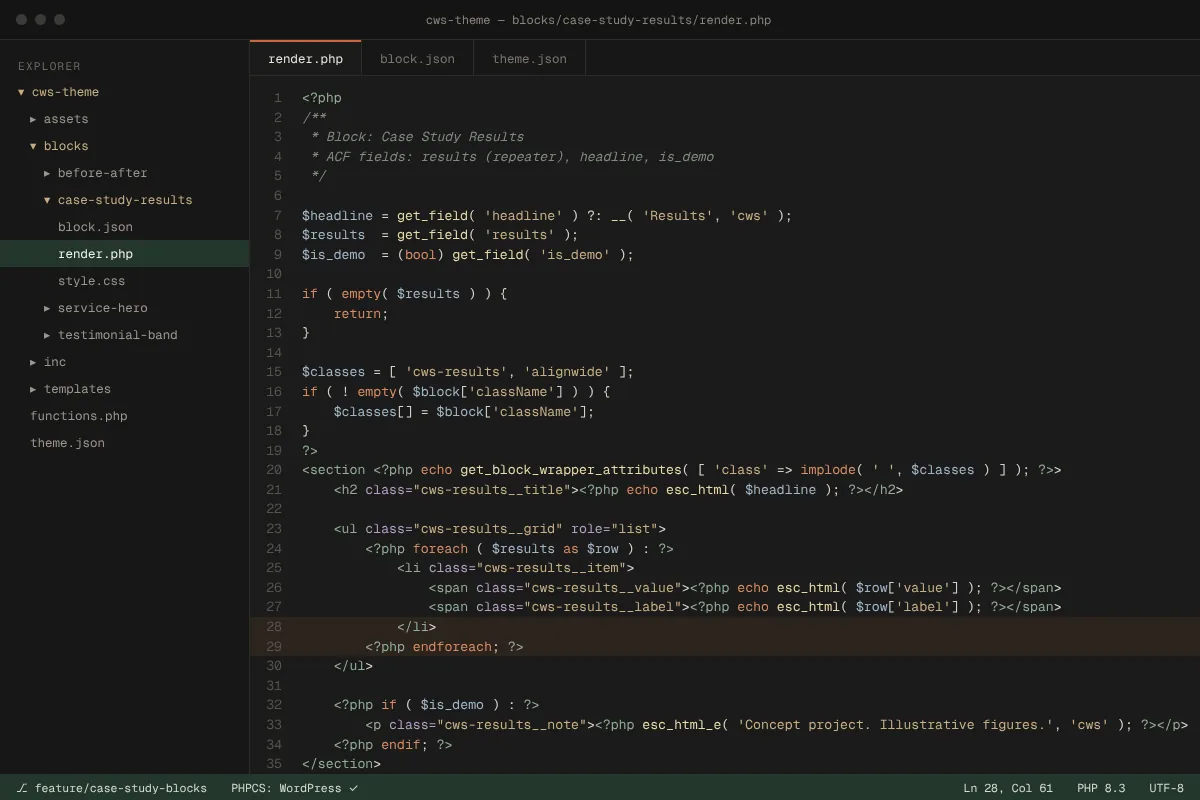Image resolution: width=1200 pixels, height=800 pixels.
Task: Expand the assets folder arrow
Action: tap(33, 119)
